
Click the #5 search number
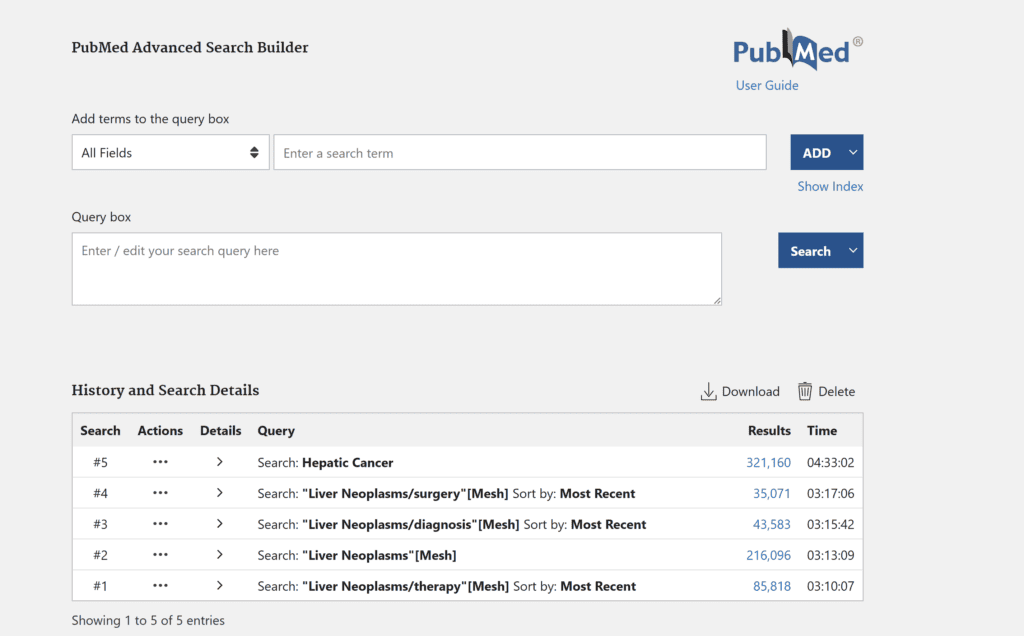click(x=100, y=462)
